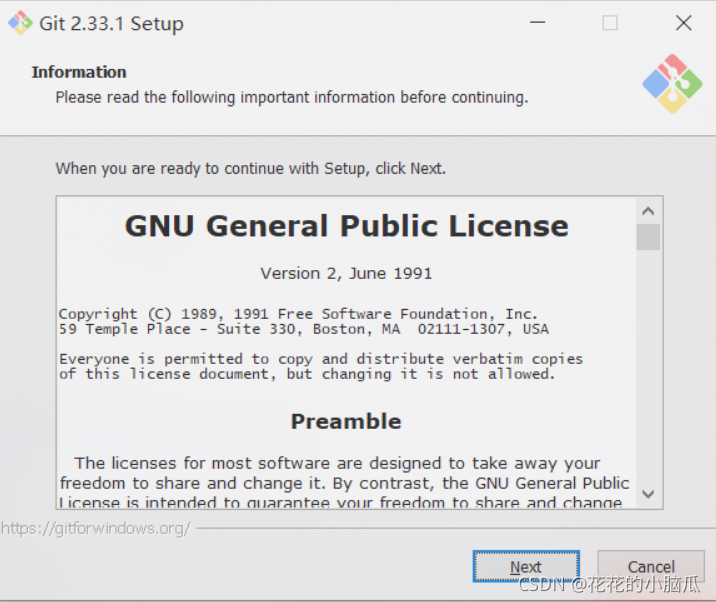
Task: Click the scroll down arrow of license text
Action: (x=648, y=494)
